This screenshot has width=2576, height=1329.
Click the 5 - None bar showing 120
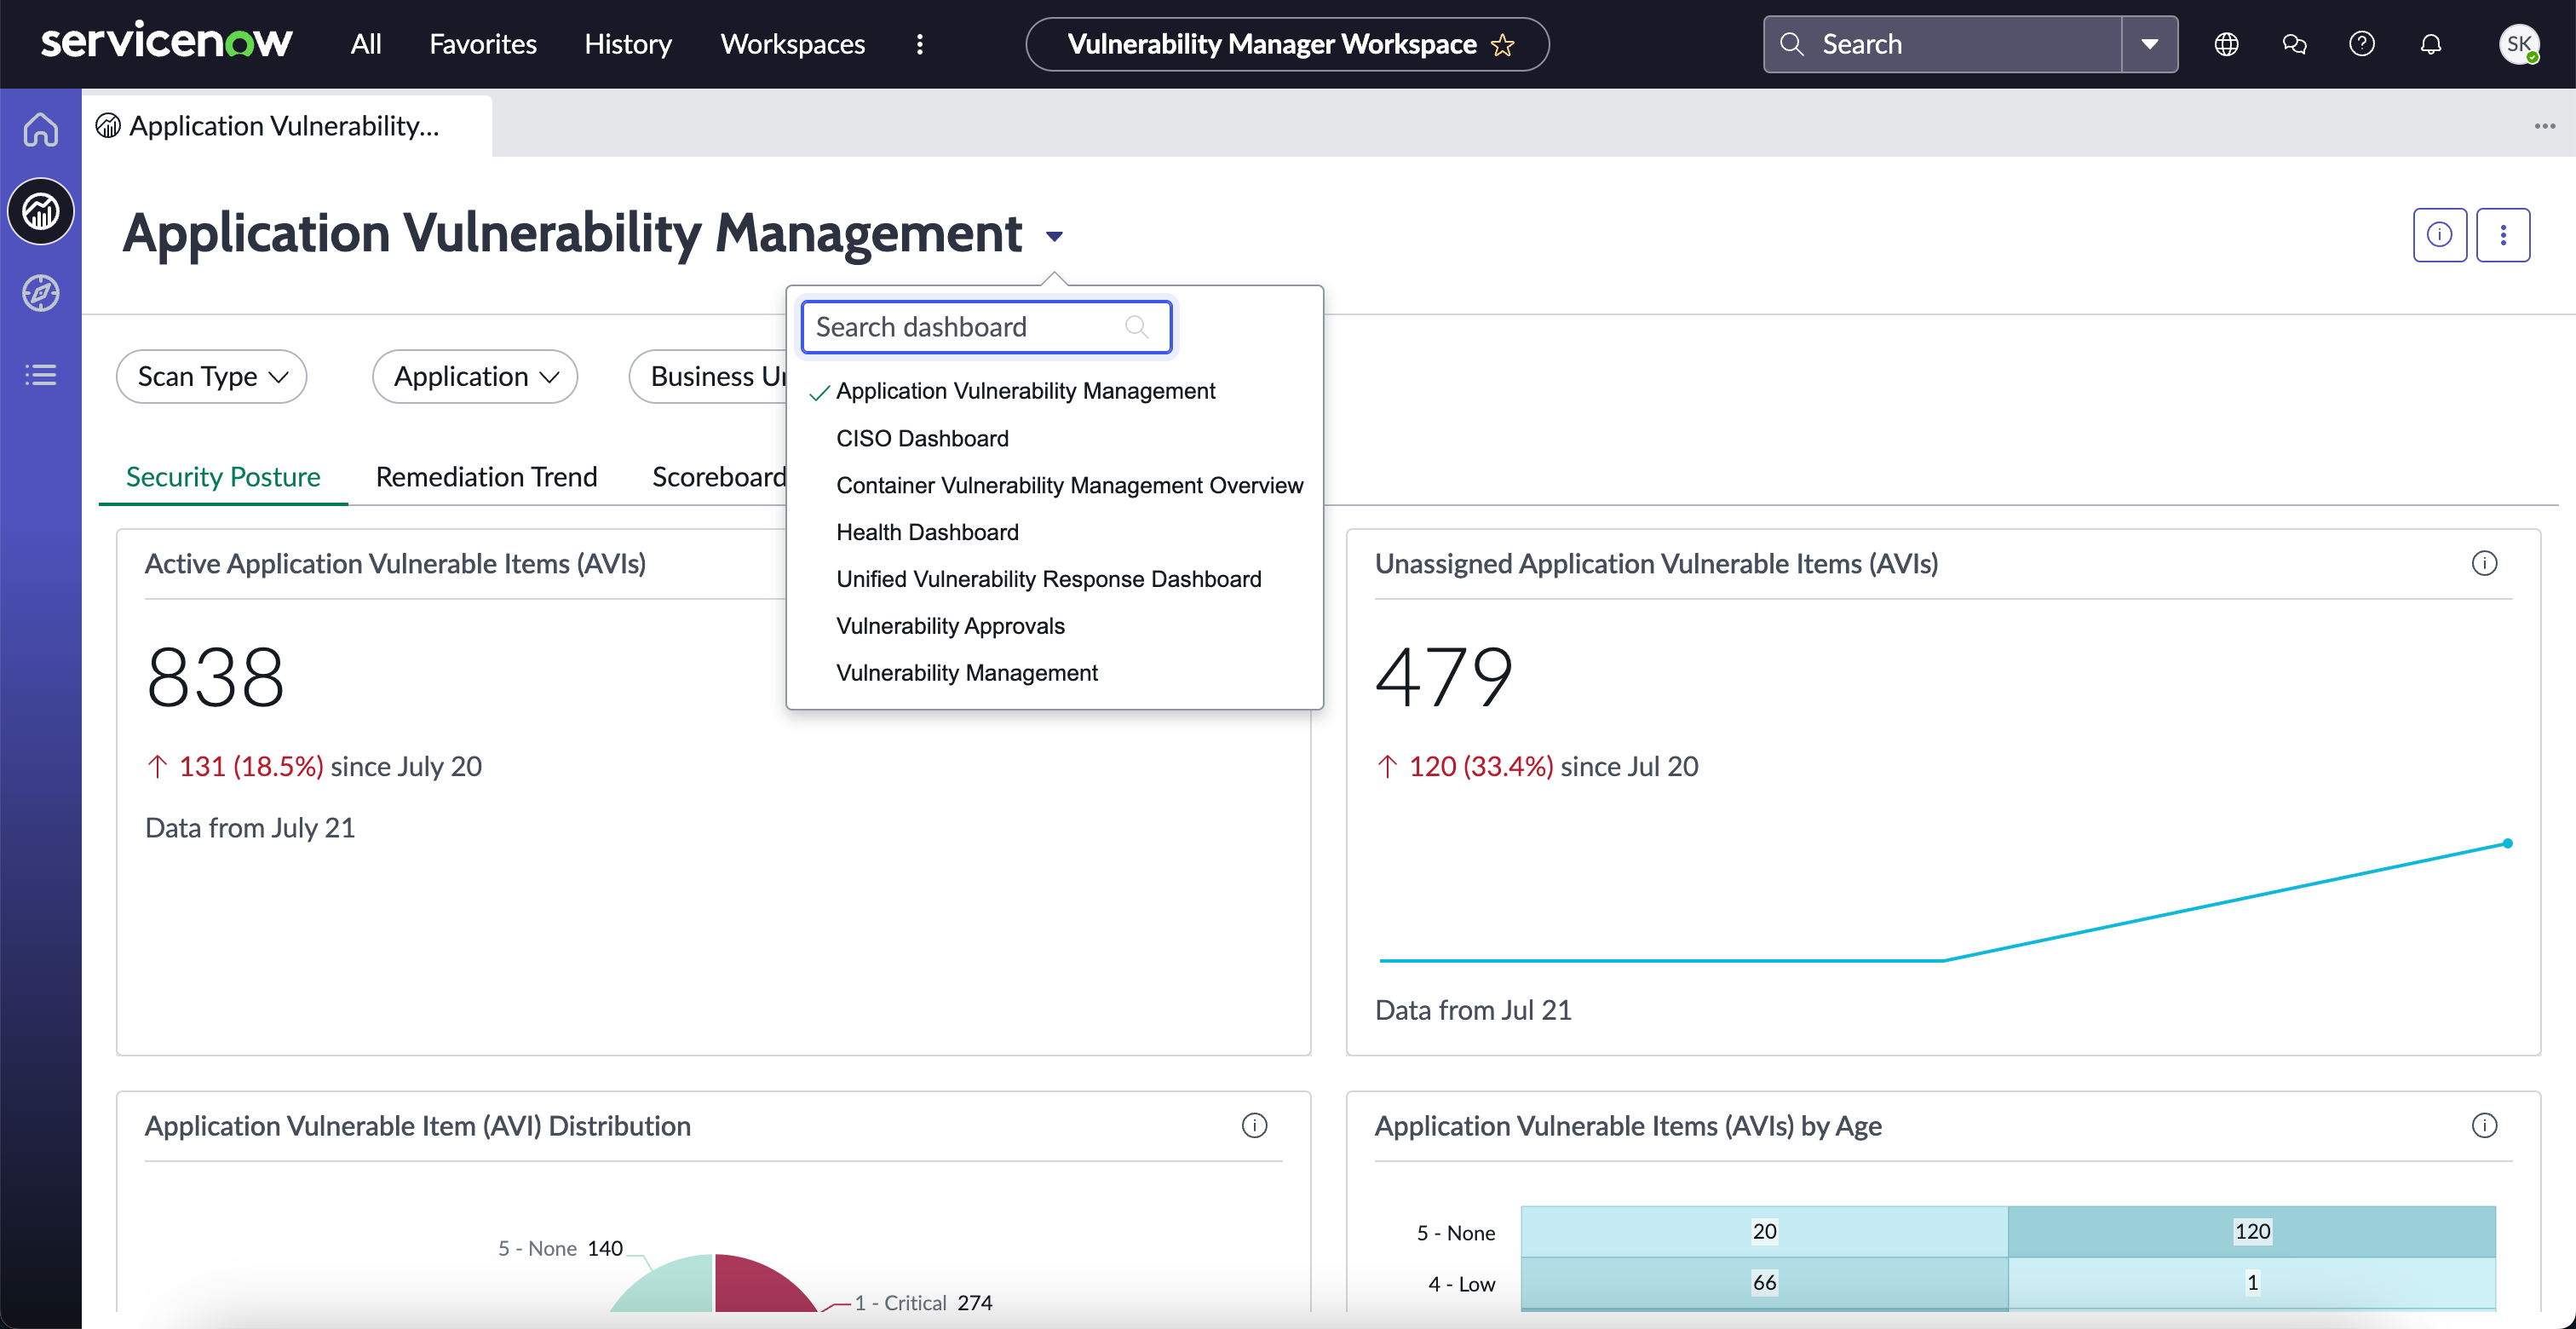coord(2252,1231)
